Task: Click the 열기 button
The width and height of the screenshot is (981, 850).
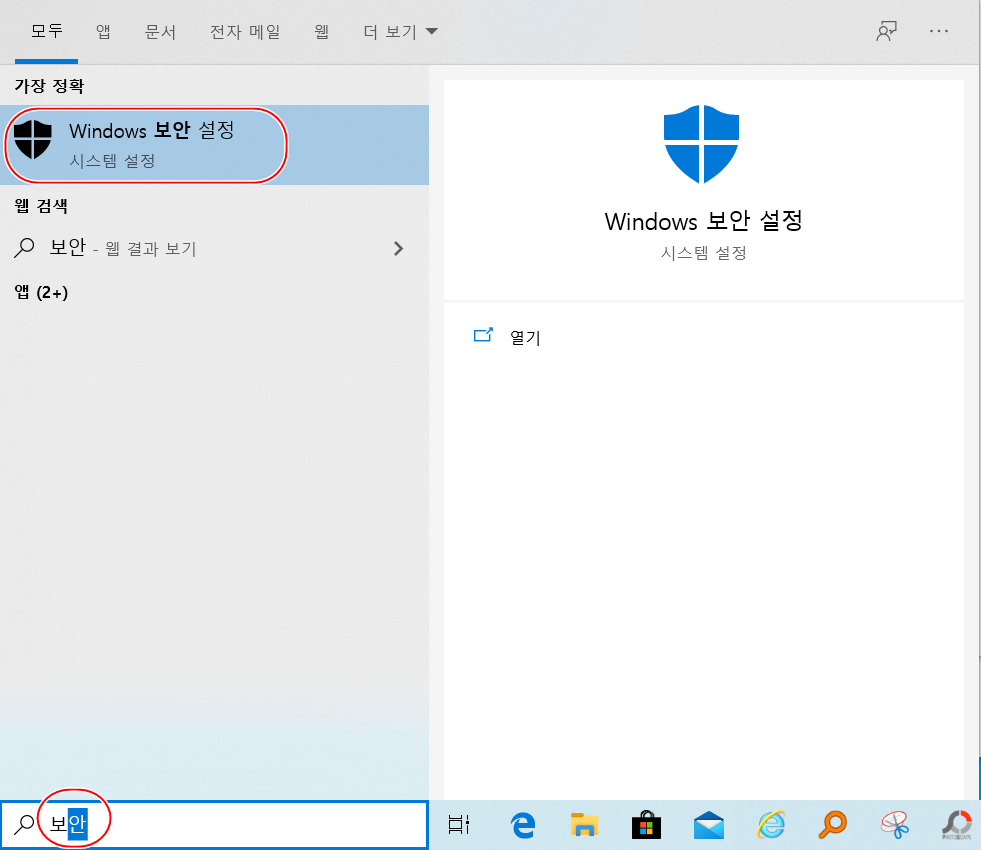Action: click(525, 338)
